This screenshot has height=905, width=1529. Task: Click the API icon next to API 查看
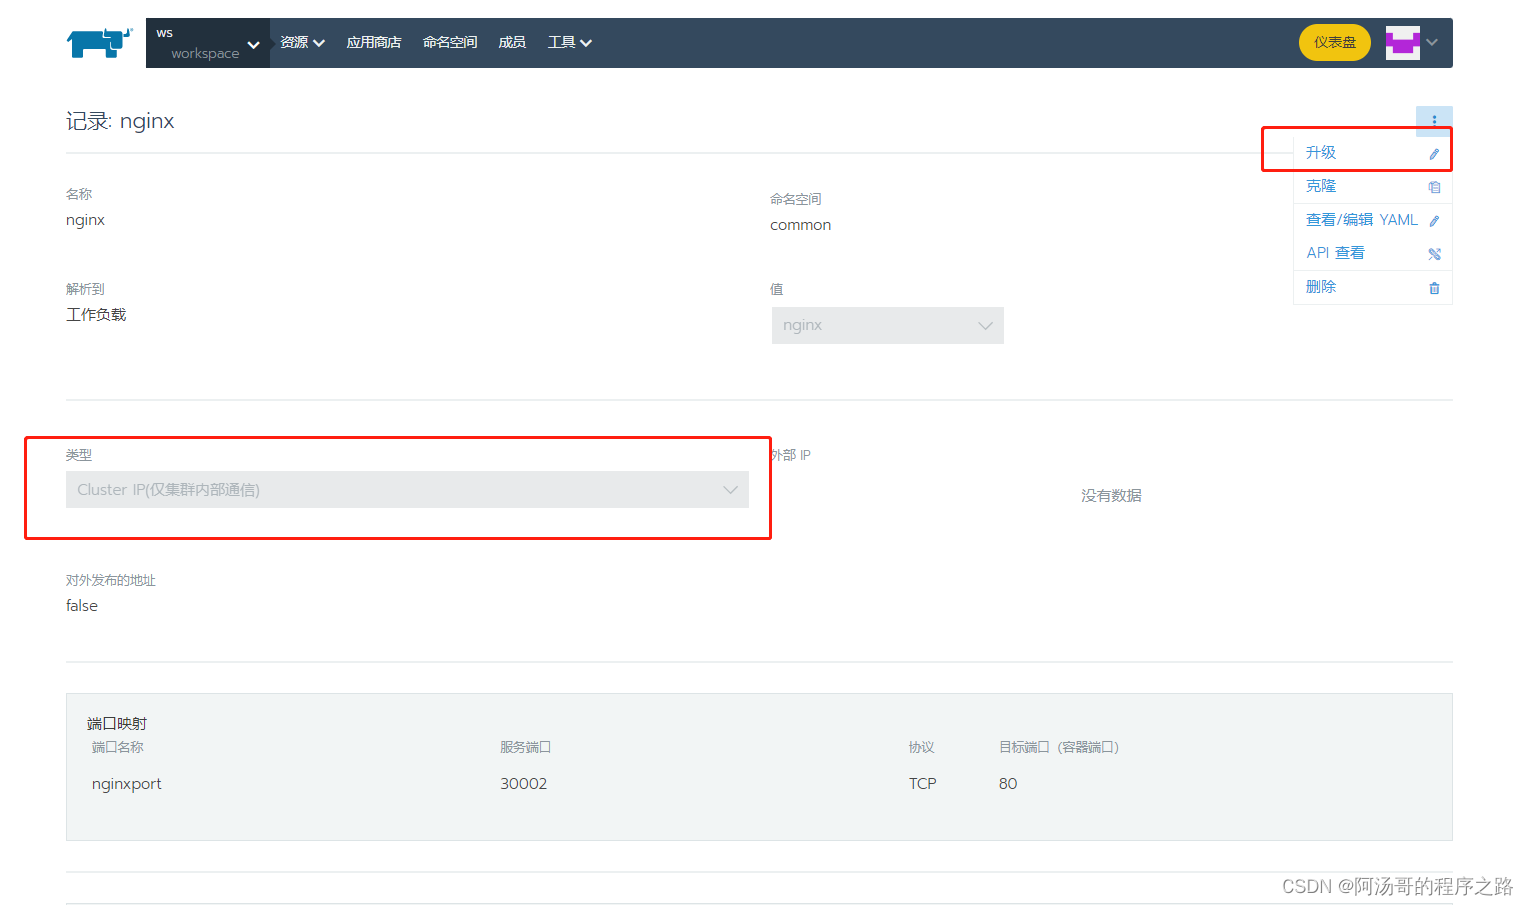click(x=1434, y=254)
